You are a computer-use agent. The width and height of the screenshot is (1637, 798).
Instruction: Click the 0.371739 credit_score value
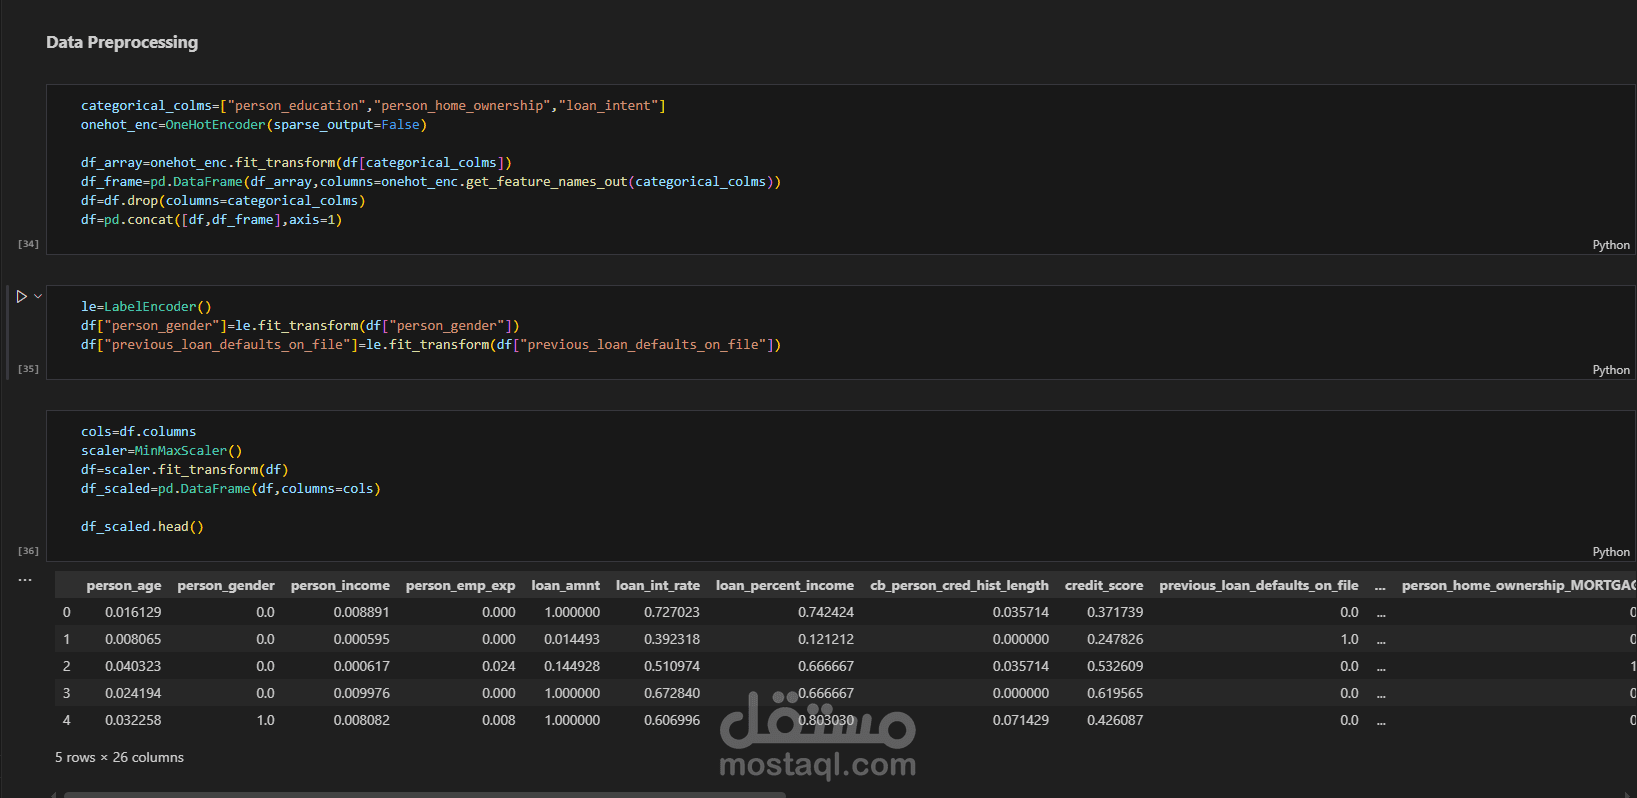(x=1115, y=612)
